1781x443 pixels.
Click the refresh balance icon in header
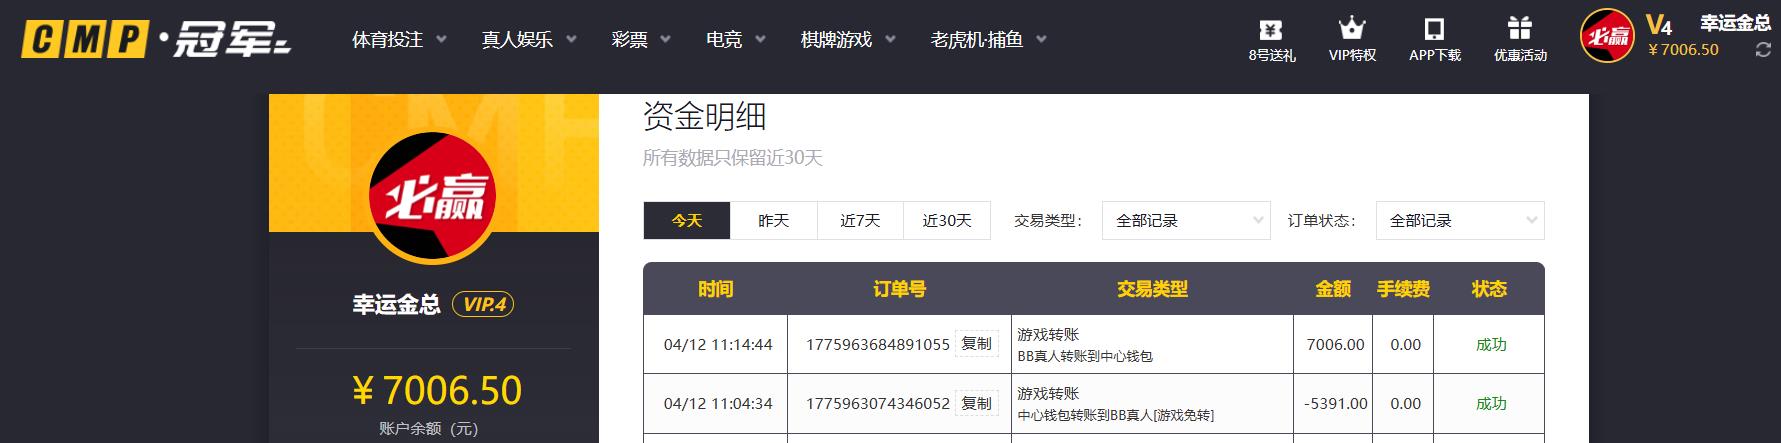point(1763,50)
